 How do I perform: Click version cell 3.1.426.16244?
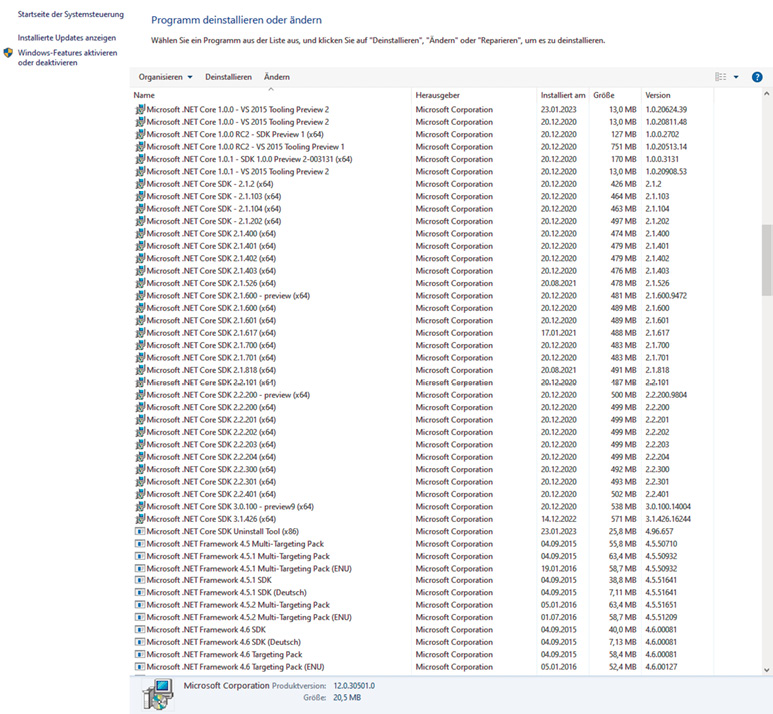[668, 519]
